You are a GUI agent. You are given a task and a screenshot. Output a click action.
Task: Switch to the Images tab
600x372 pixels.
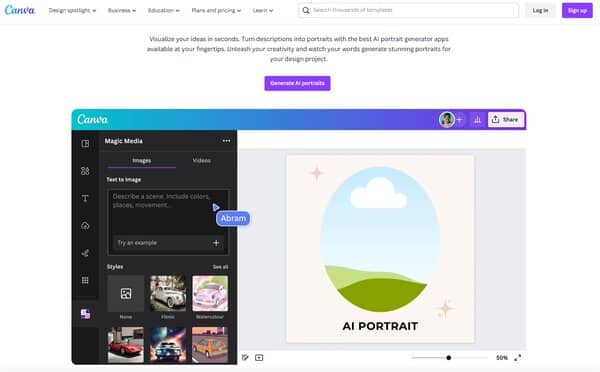click(x=142, y=161)
